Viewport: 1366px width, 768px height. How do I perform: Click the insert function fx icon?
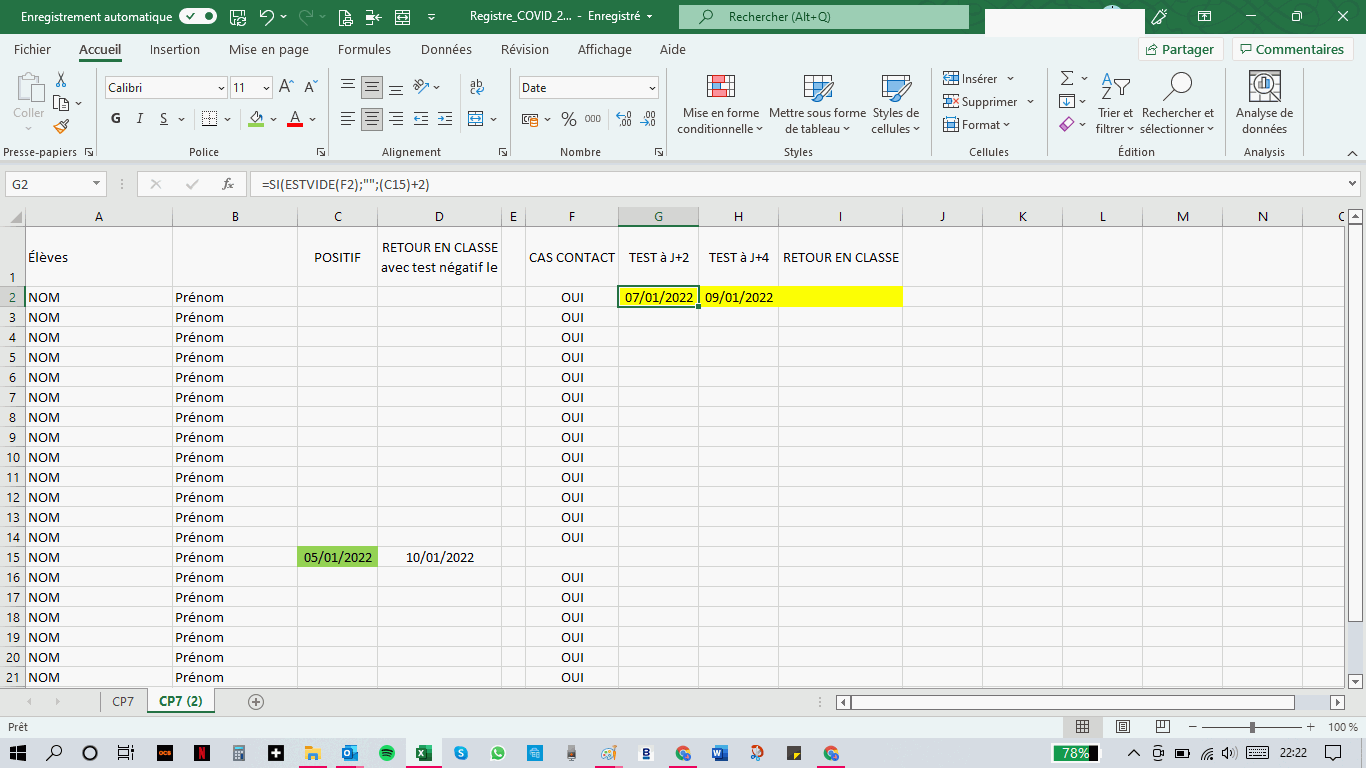click(x=228, y=184)
